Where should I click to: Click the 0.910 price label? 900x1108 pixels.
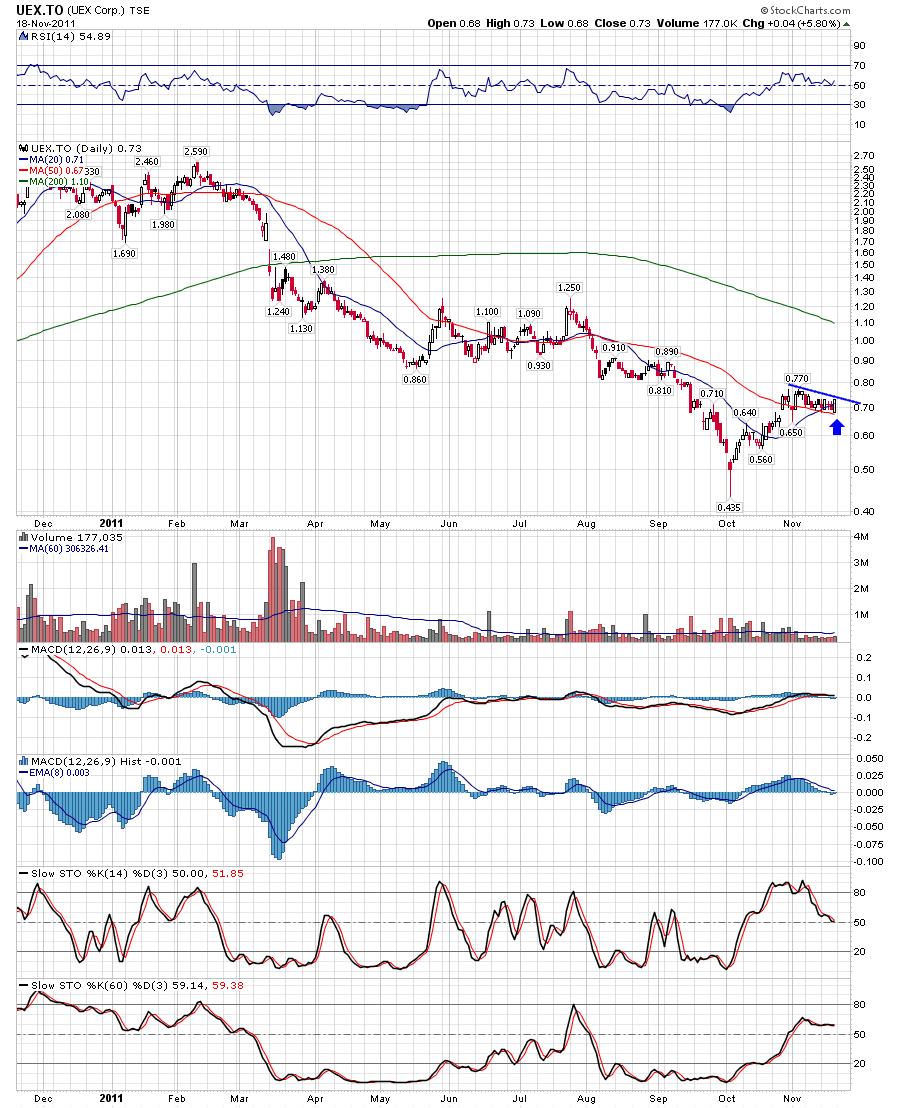pyautogui.click(x=614, y=348)
